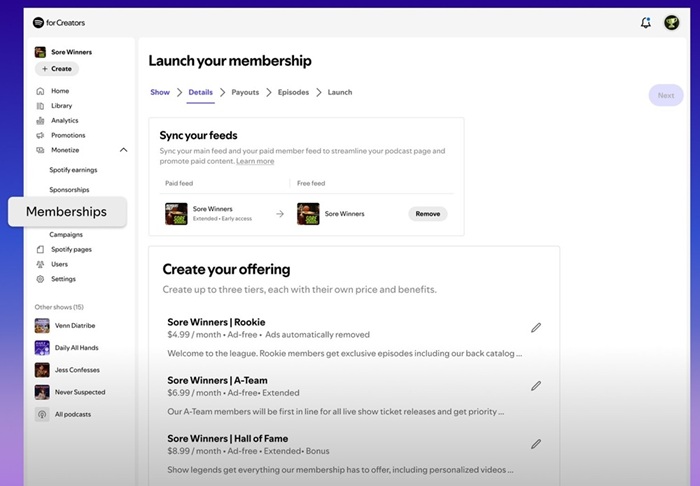Click the Settings gear icon
This screenshot has width=700, height=486.
coord(40,279)
